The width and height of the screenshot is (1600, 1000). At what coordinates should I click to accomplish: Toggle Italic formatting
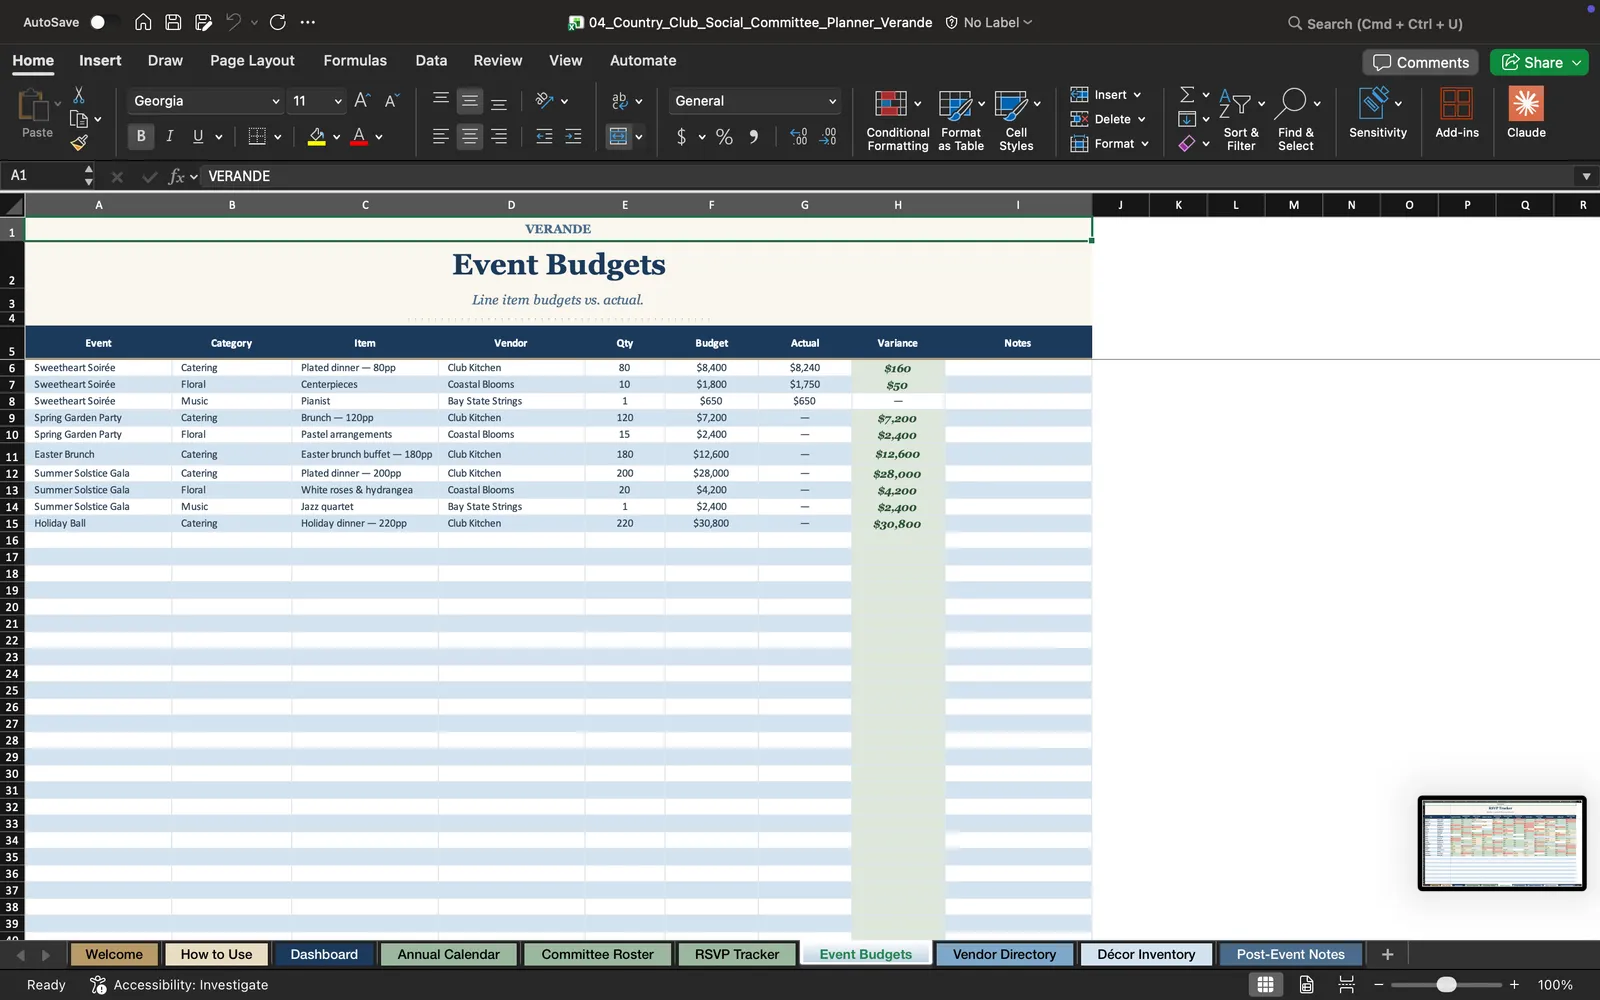pyautogui.click(x=170, y=136)
